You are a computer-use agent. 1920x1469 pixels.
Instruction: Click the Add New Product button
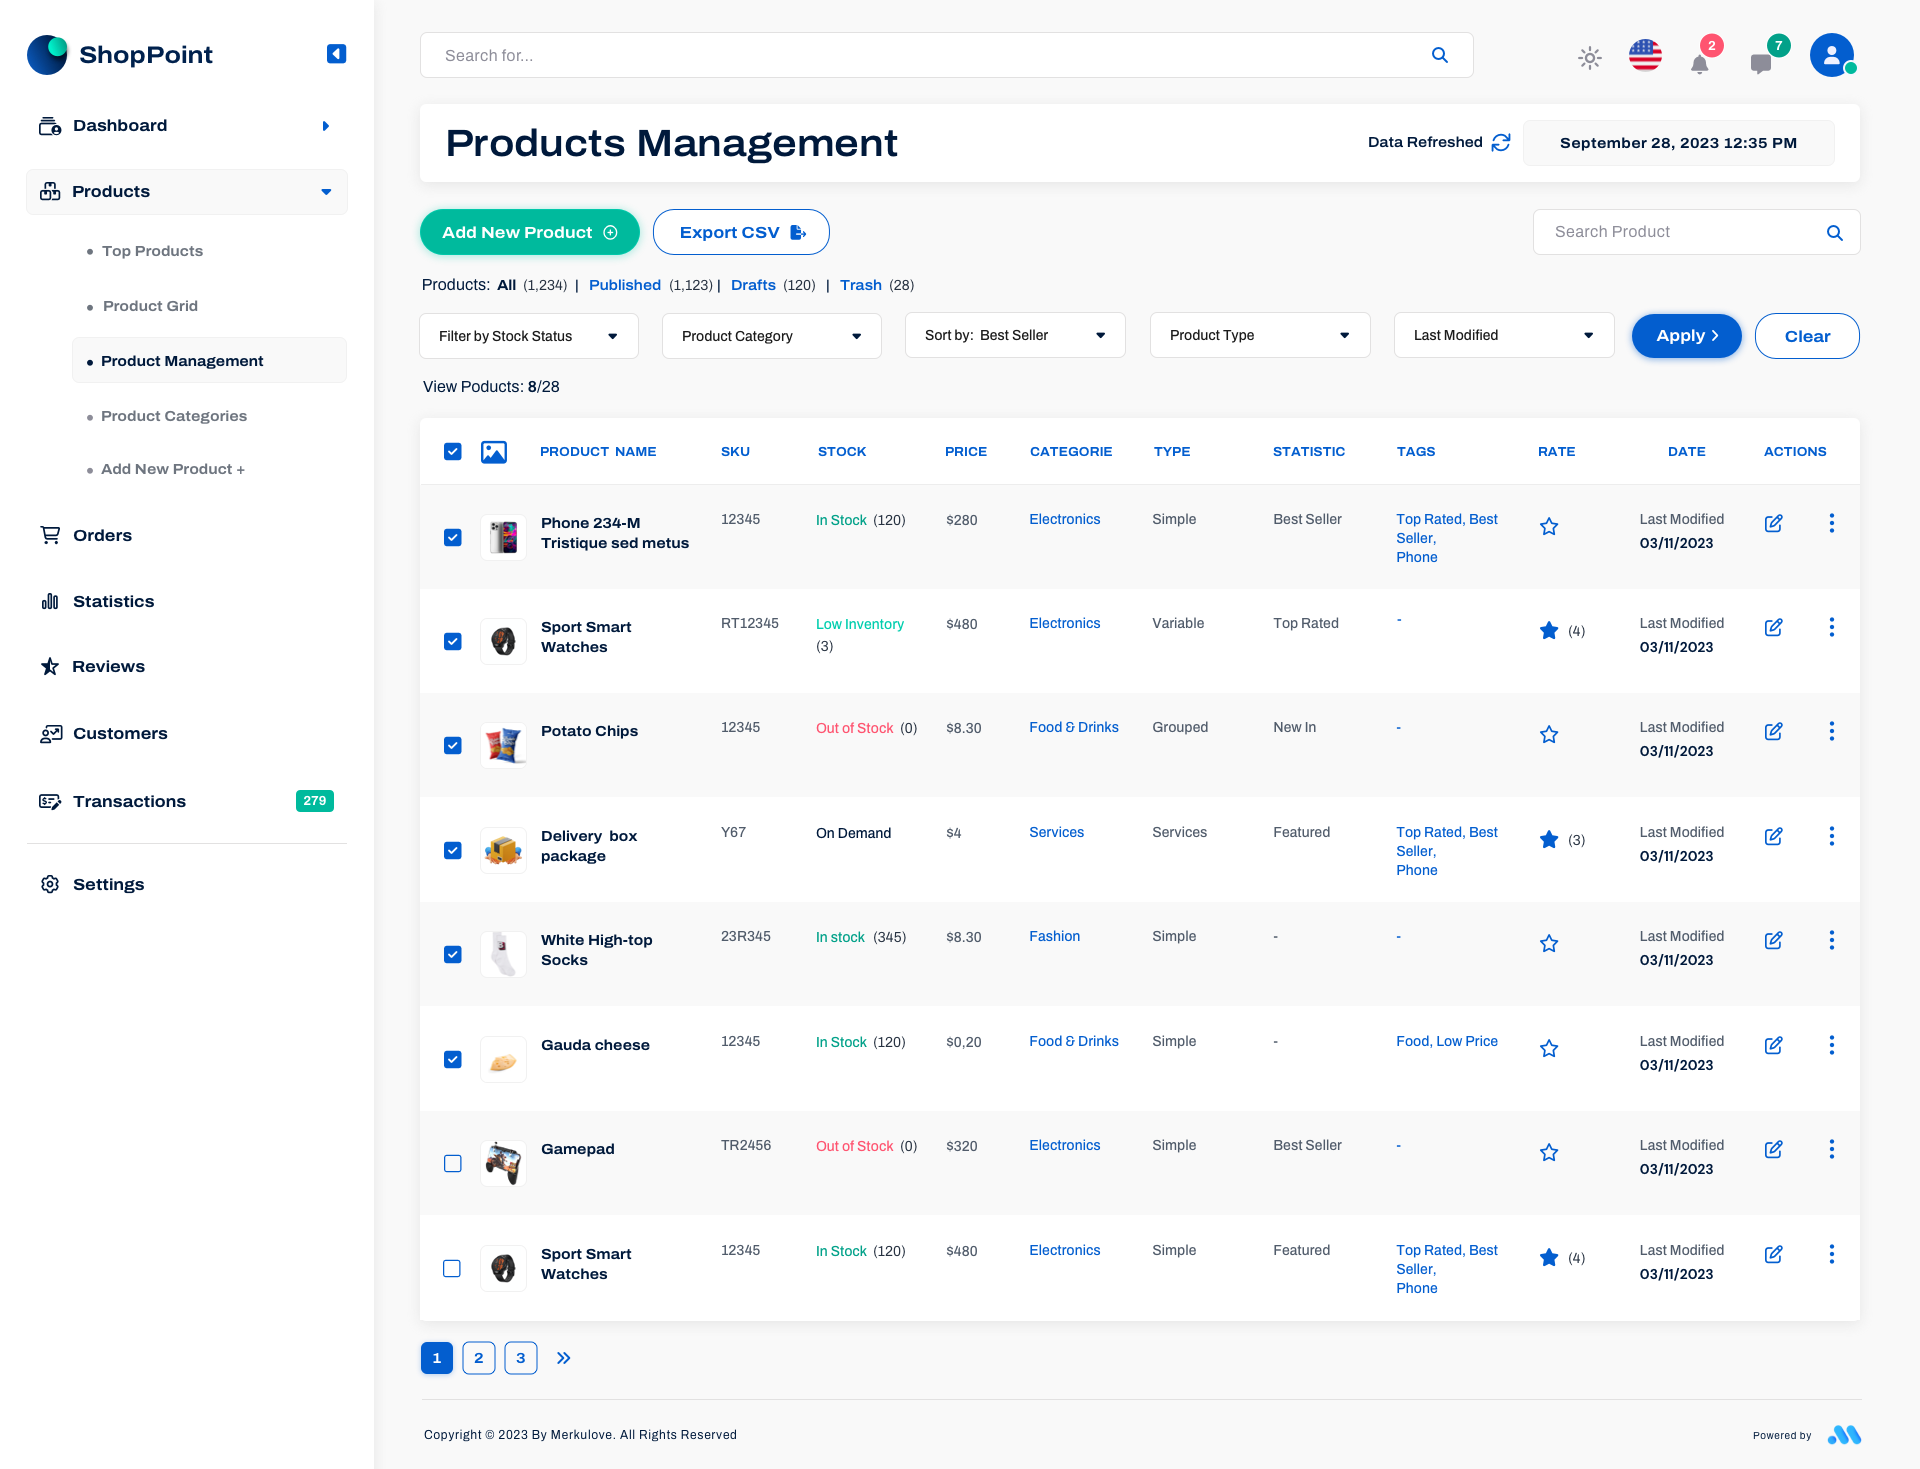pos(529,231)
